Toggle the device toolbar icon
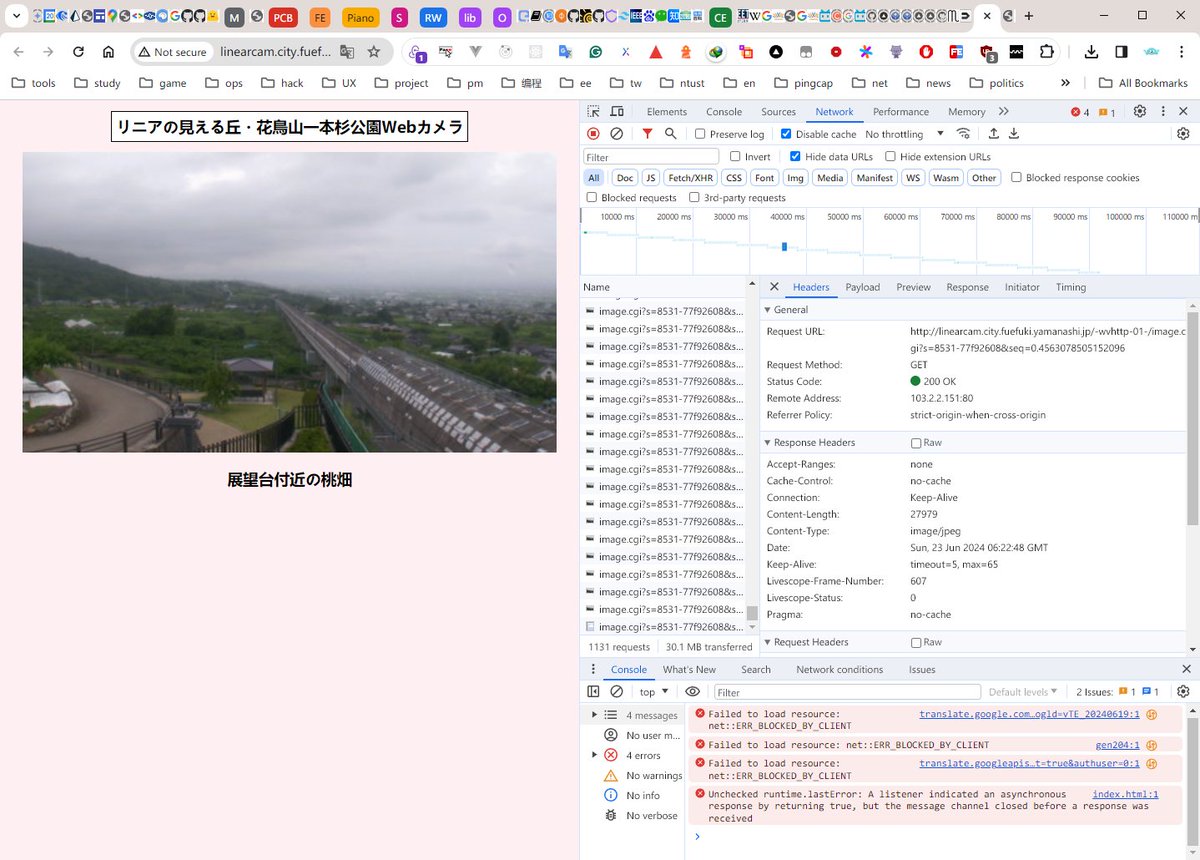The height and width of the screenshot is (860, 1200). [x=617, y=112]
